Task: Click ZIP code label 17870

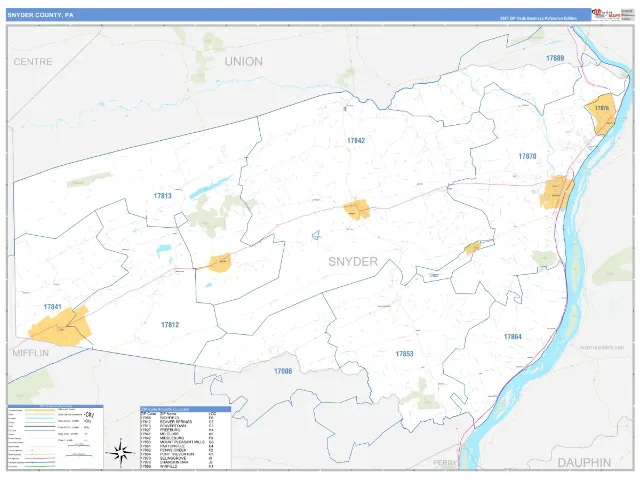Action: tap(527, 156)
